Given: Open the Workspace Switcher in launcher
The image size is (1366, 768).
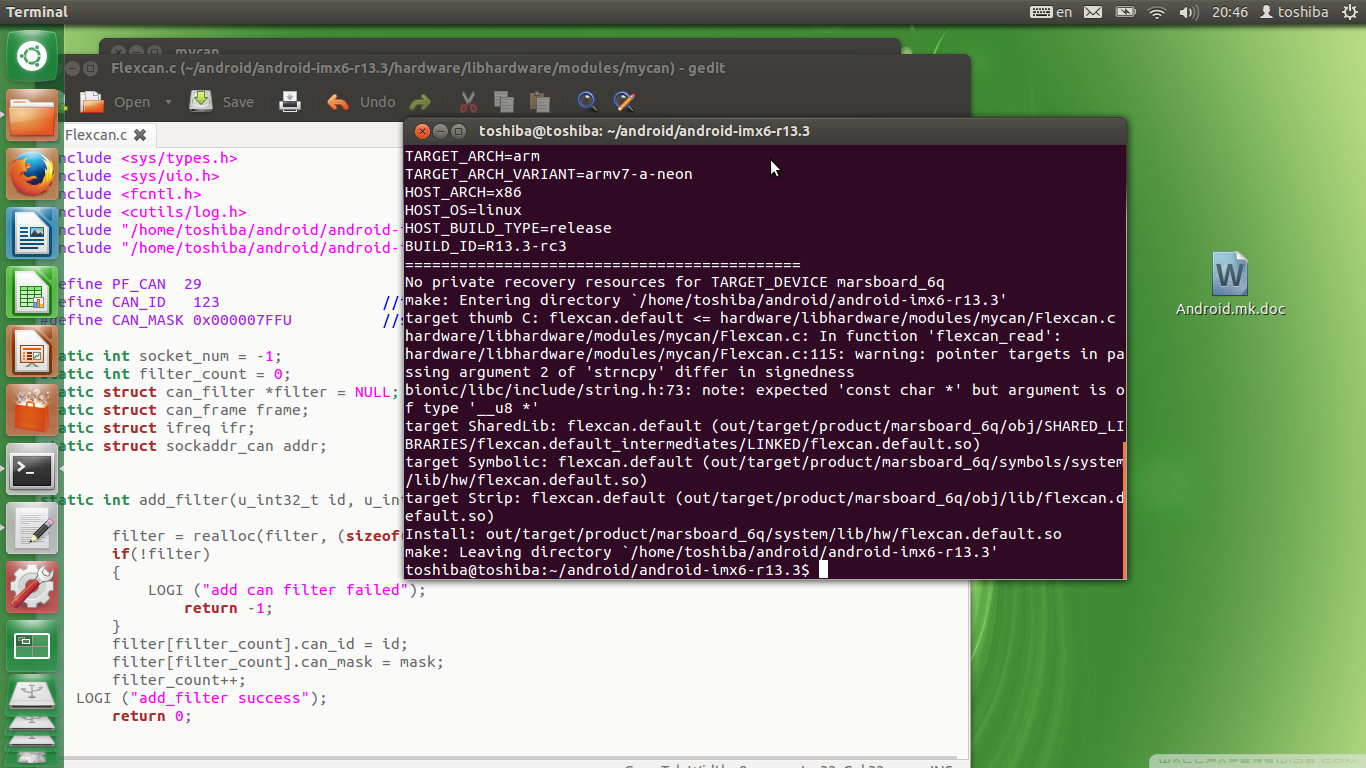Looking at the screenshot, I should click(32, 645).
